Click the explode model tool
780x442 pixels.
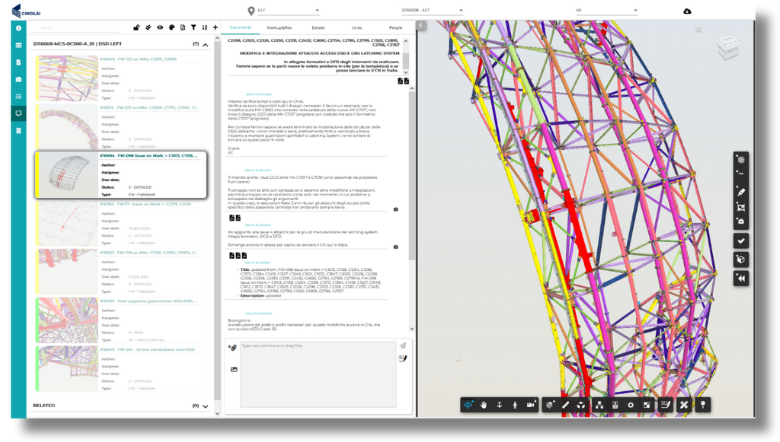point(581,405)
